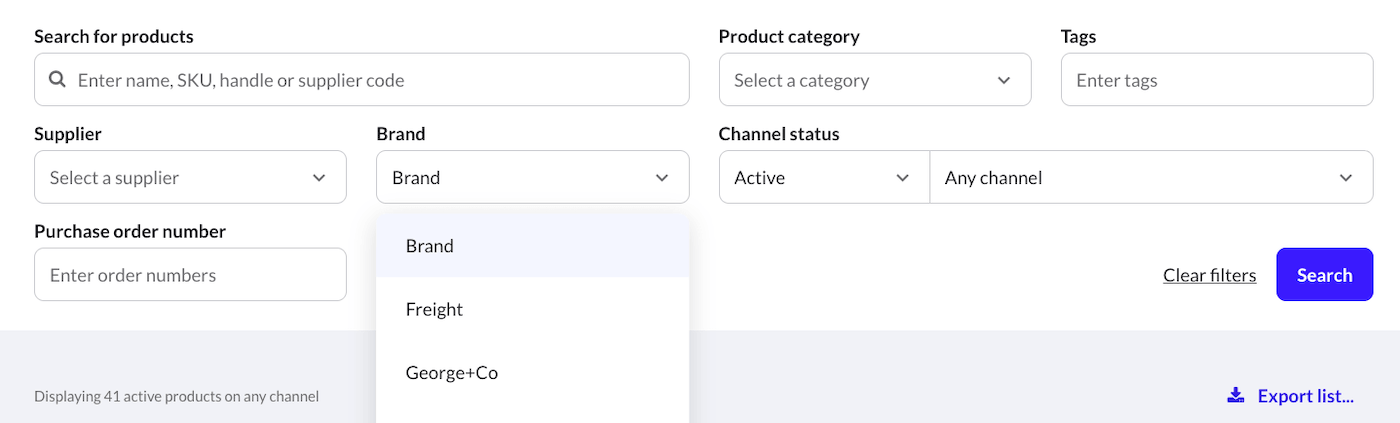The width and height of the screenshot is (1400, 423).
Task: Click the Active status chevron arrow
Action: [x=902, y=178]
